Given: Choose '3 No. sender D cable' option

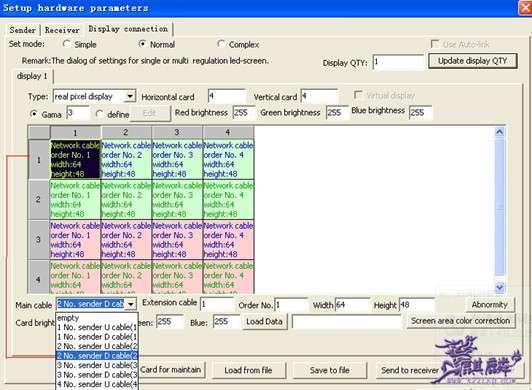Looking at the screenshot, I should (x=97, y=375).
